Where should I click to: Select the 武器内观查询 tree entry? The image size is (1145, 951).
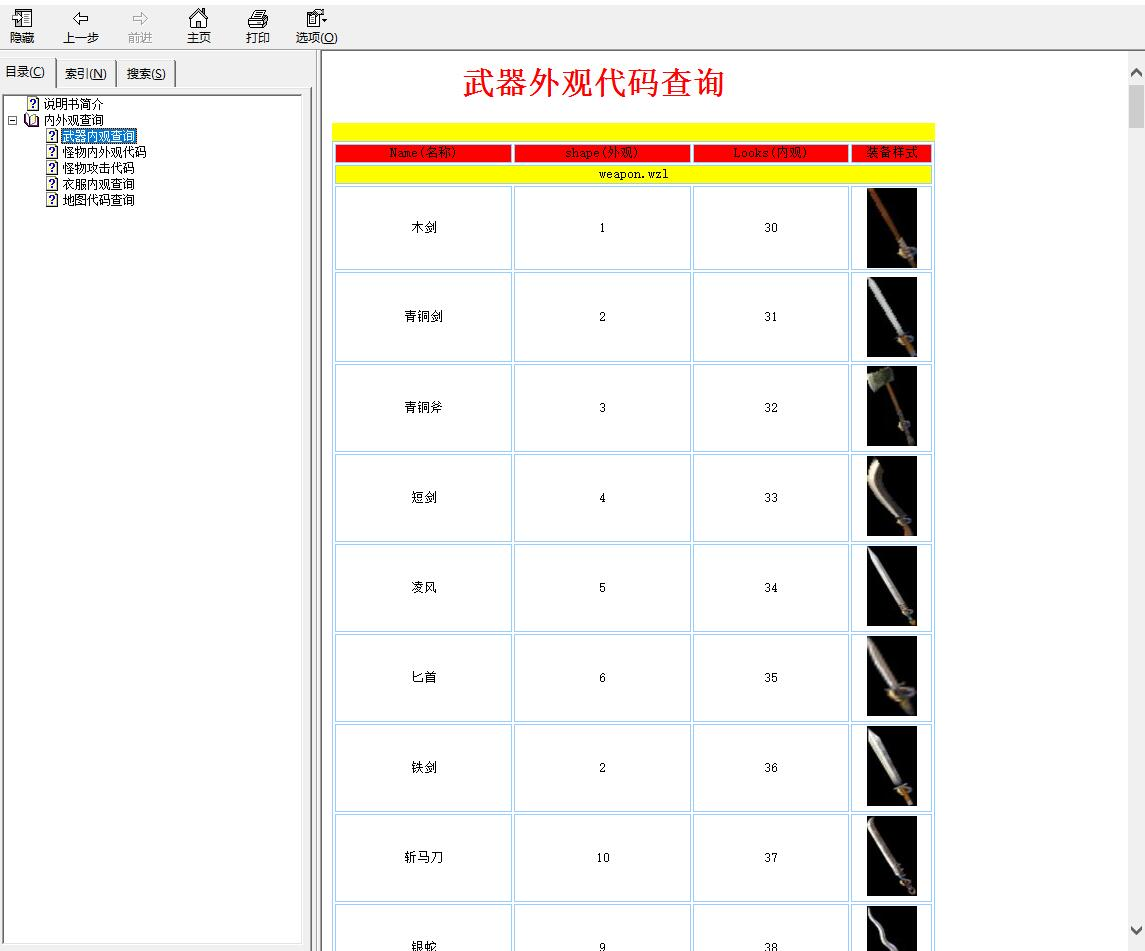[x=98, y=136]
